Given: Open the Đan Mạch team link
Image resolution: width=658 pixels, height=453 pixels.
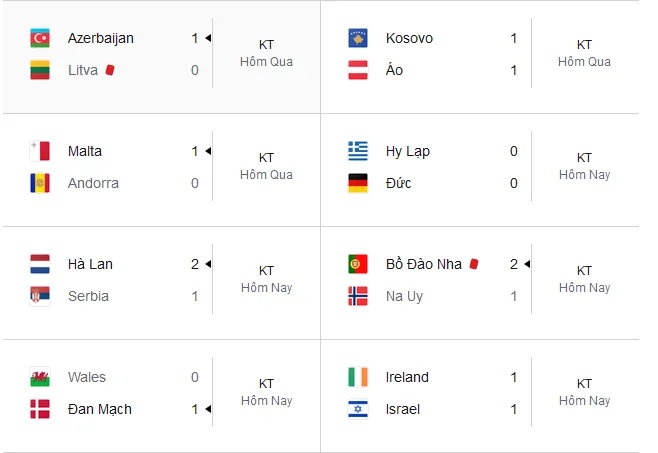Looking at the screenshot, I should 100,409.
